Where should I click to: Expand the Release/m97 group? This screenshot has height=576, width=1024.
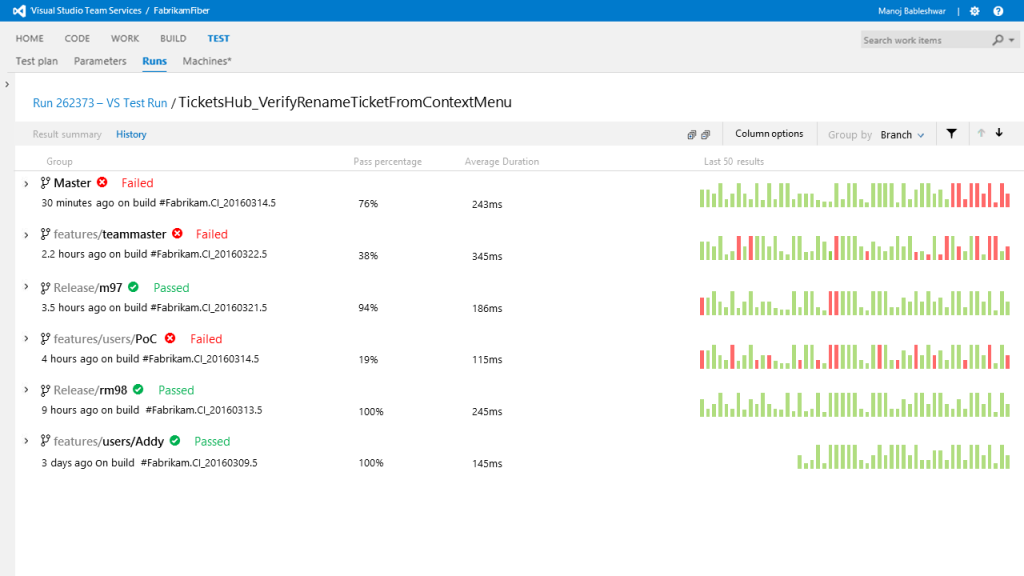pyautogui.click(x=26, y=287)
